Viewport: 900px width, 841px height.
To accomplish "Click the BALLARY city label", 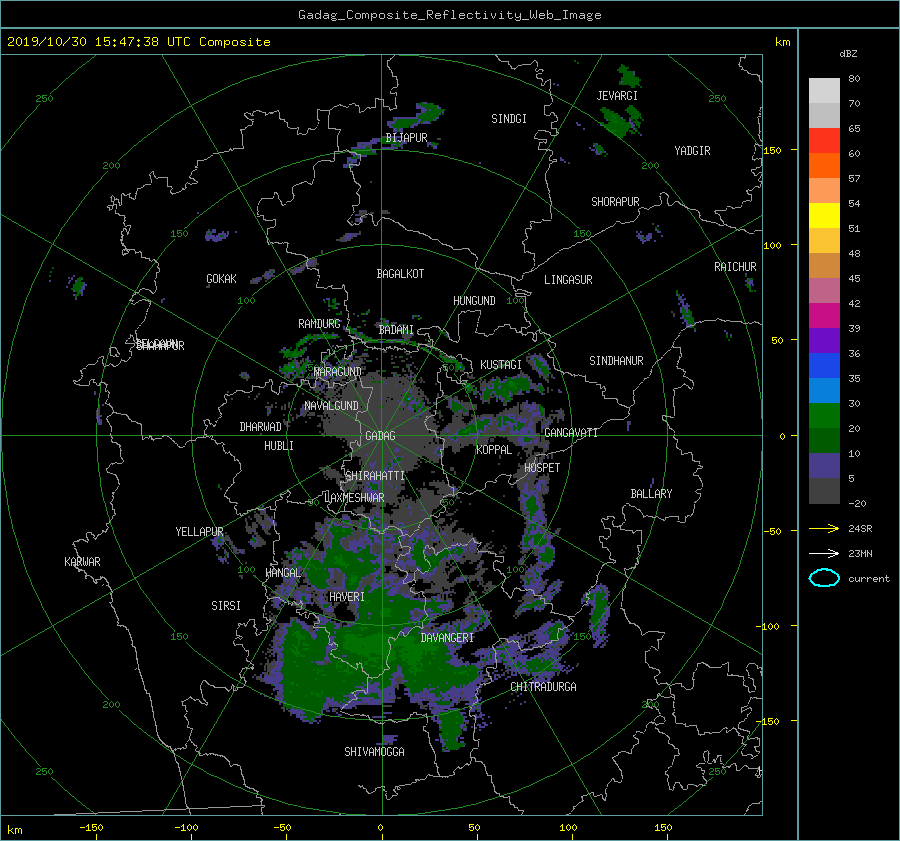I will tap(651, 494).
